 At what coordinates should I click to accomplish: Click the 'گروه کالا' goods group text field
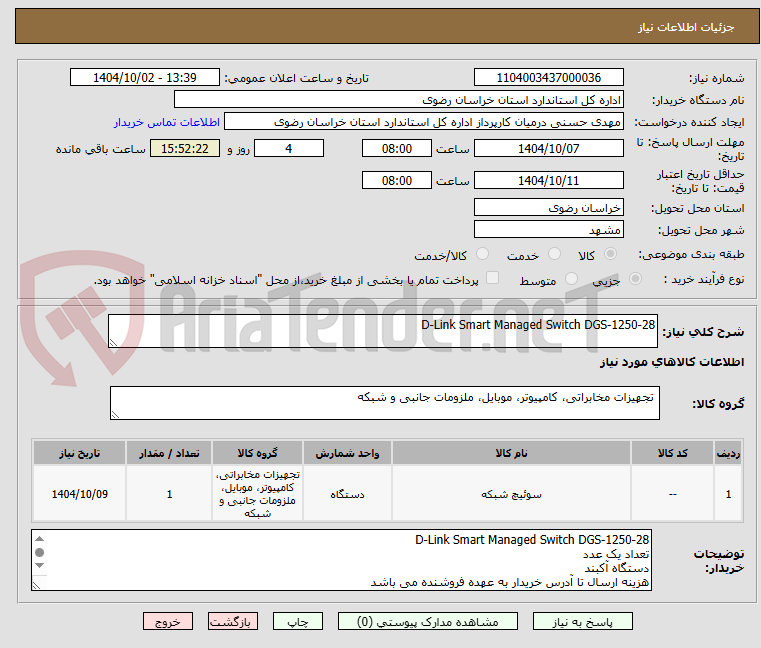click(x=384, y=403)
